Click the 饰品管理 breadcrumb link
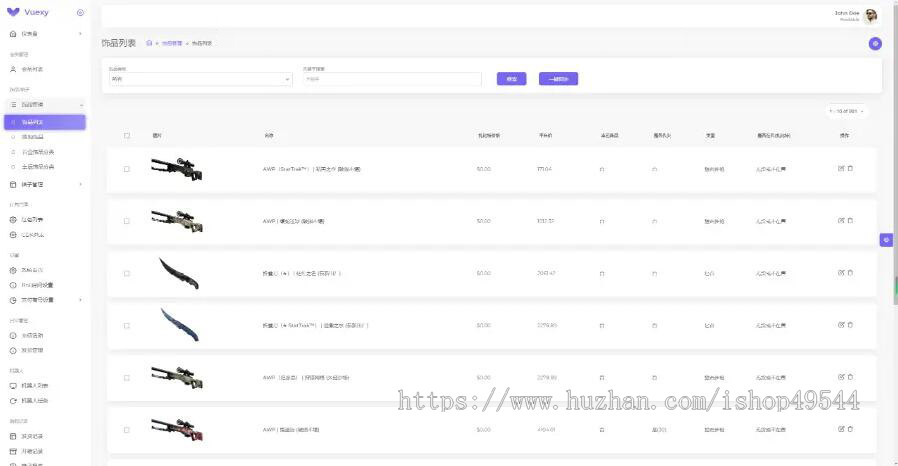Image resolution: width=898 pixels, height=466 pixels. (172, 44)
